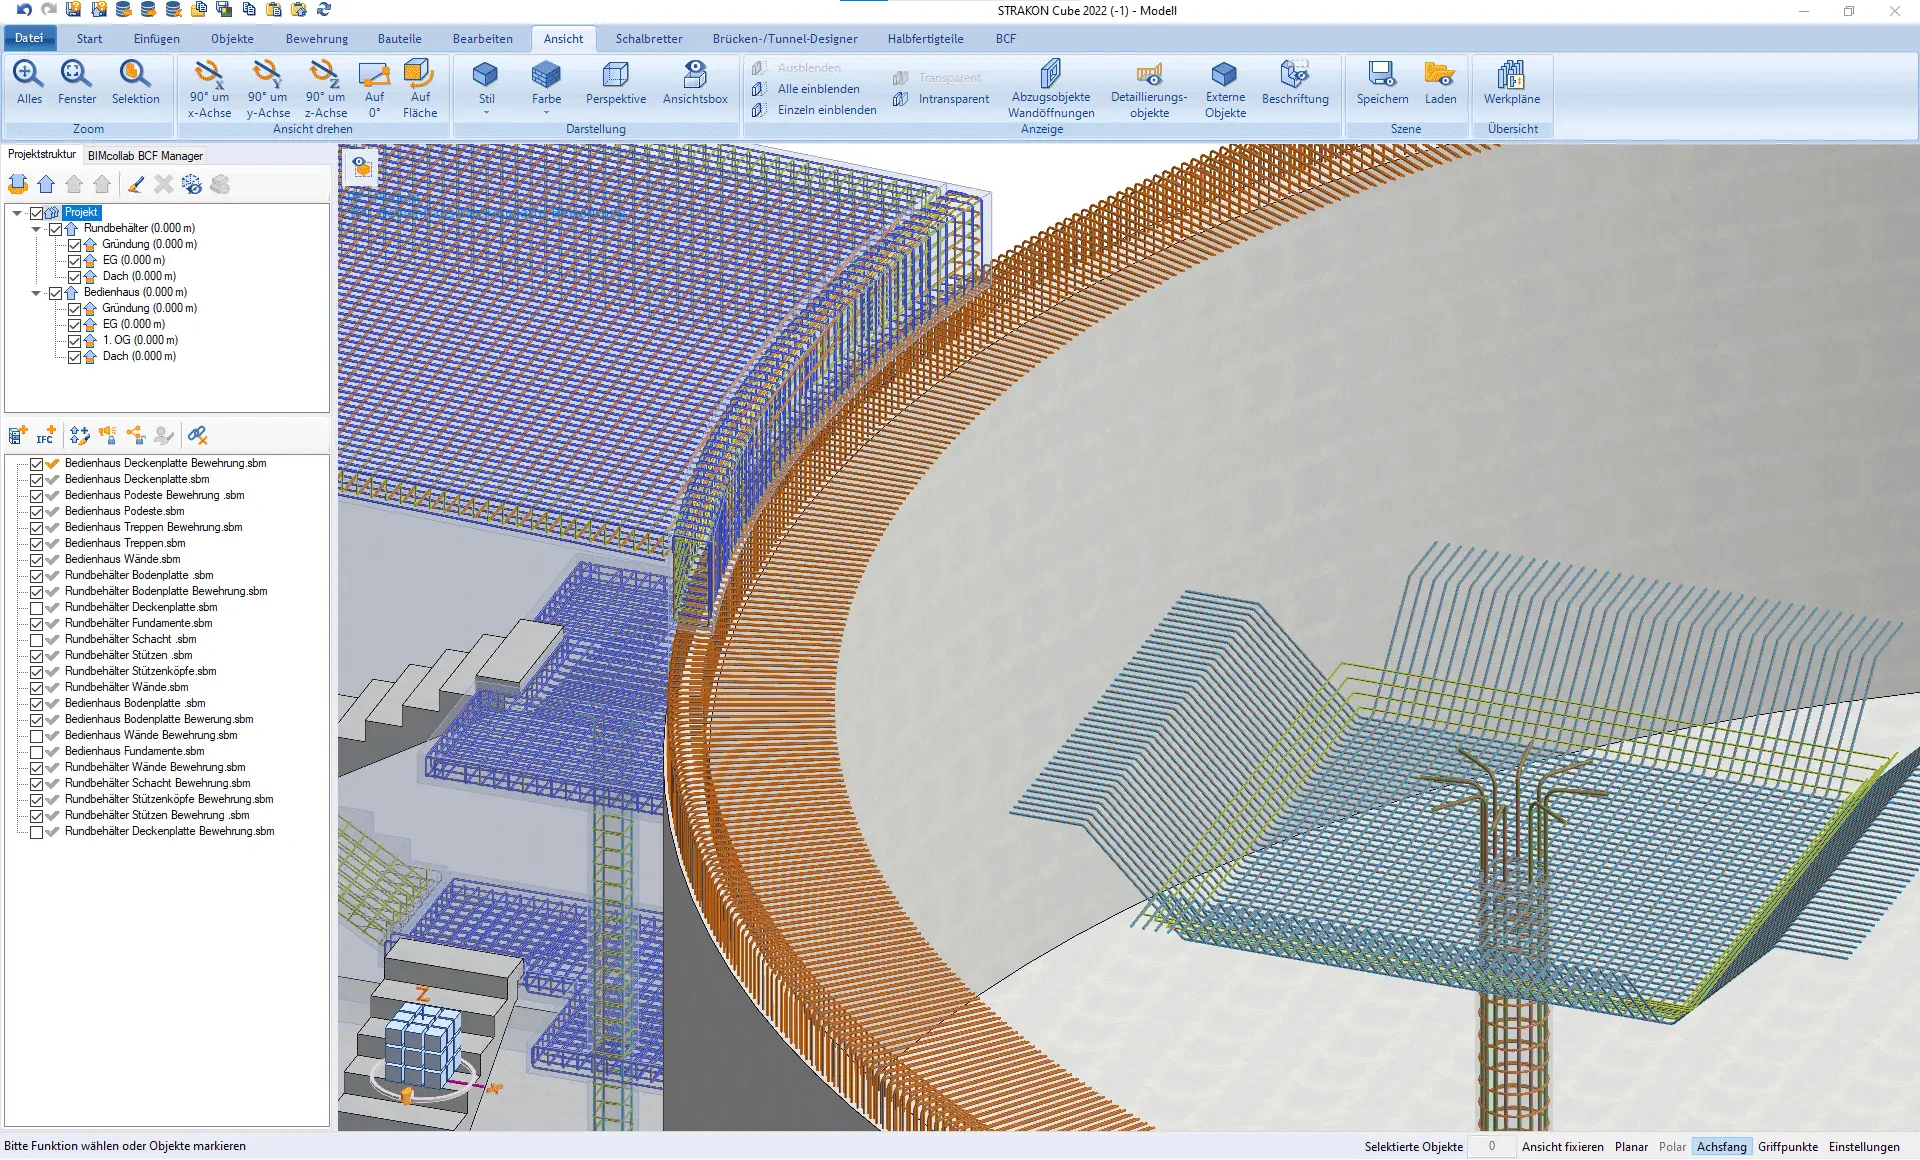Toggle the 1. OG storey checkbox
Image resolution: width=1920 pixels, height=1160 pixels.
74,341
